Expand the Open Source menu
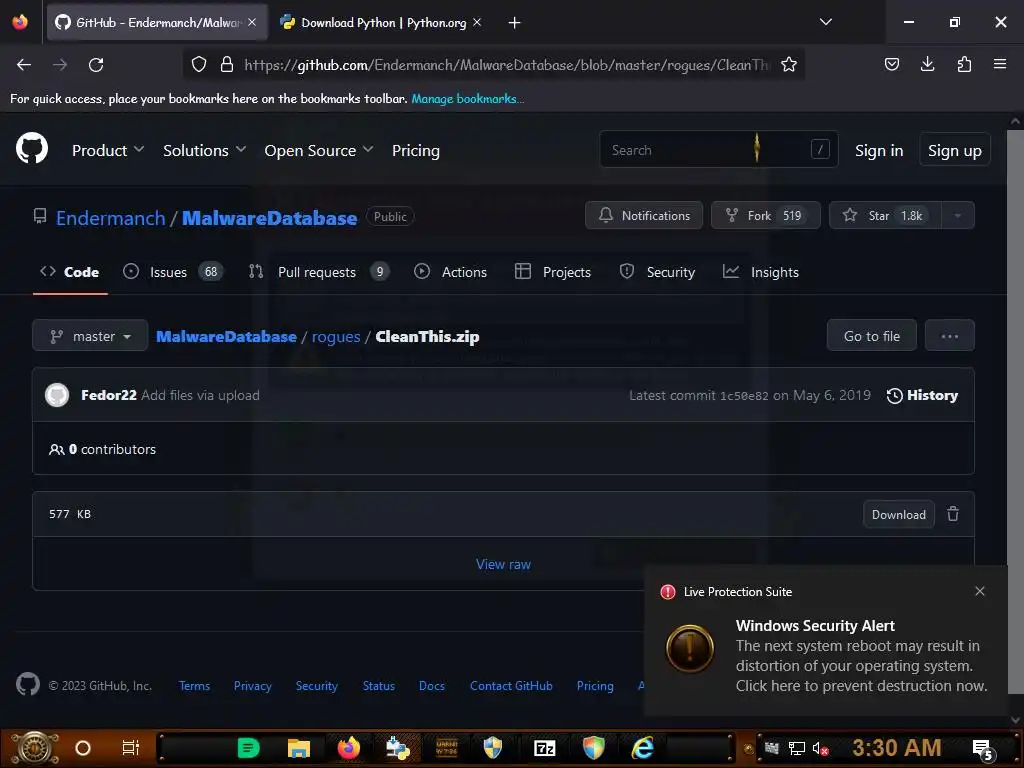 point(319,151)
